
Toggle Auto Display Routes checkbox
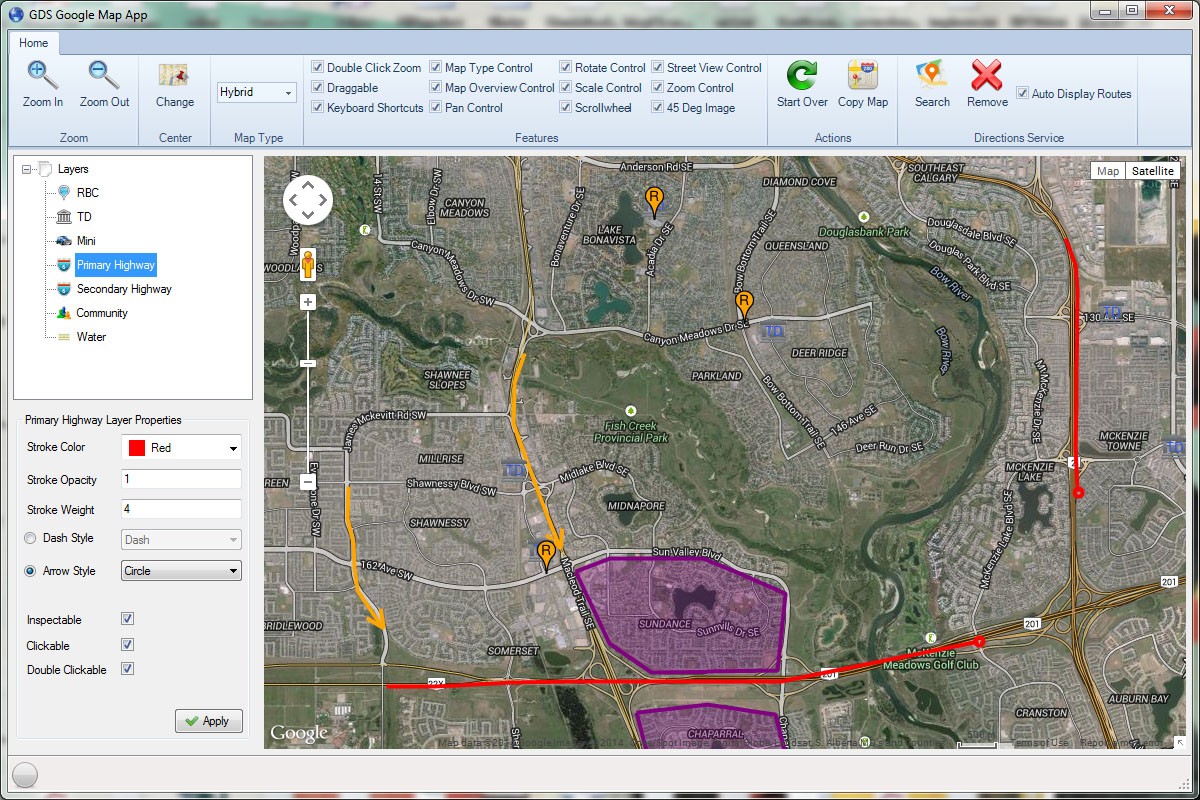point(1022,93)
